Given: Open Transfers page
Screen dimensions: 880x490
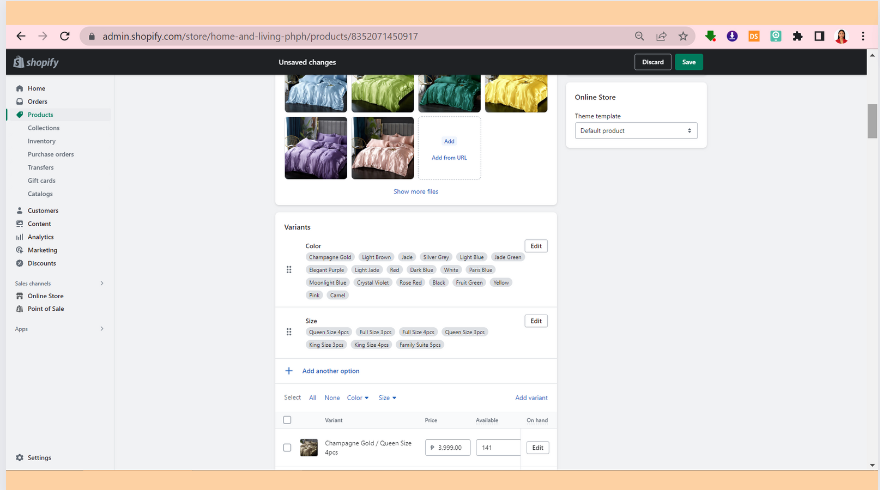Looking at the screenshot, I should 40,168.
